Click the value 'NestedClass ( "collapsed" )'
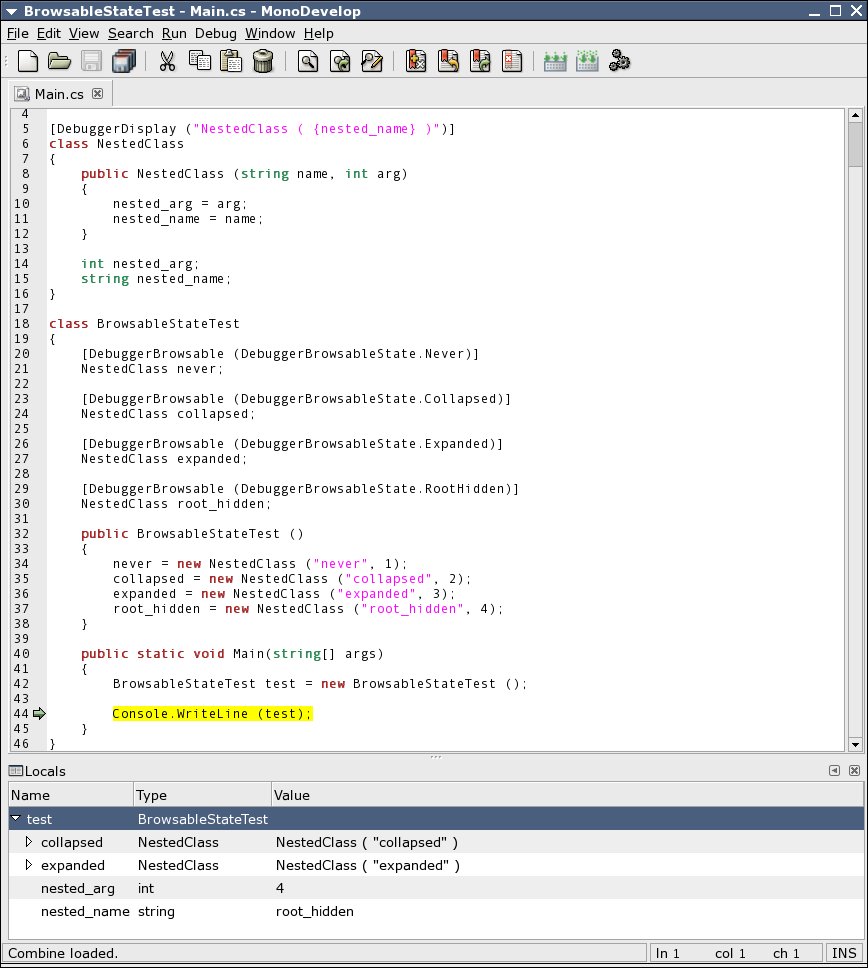The image size is (868, 968). tap(367, 842)
